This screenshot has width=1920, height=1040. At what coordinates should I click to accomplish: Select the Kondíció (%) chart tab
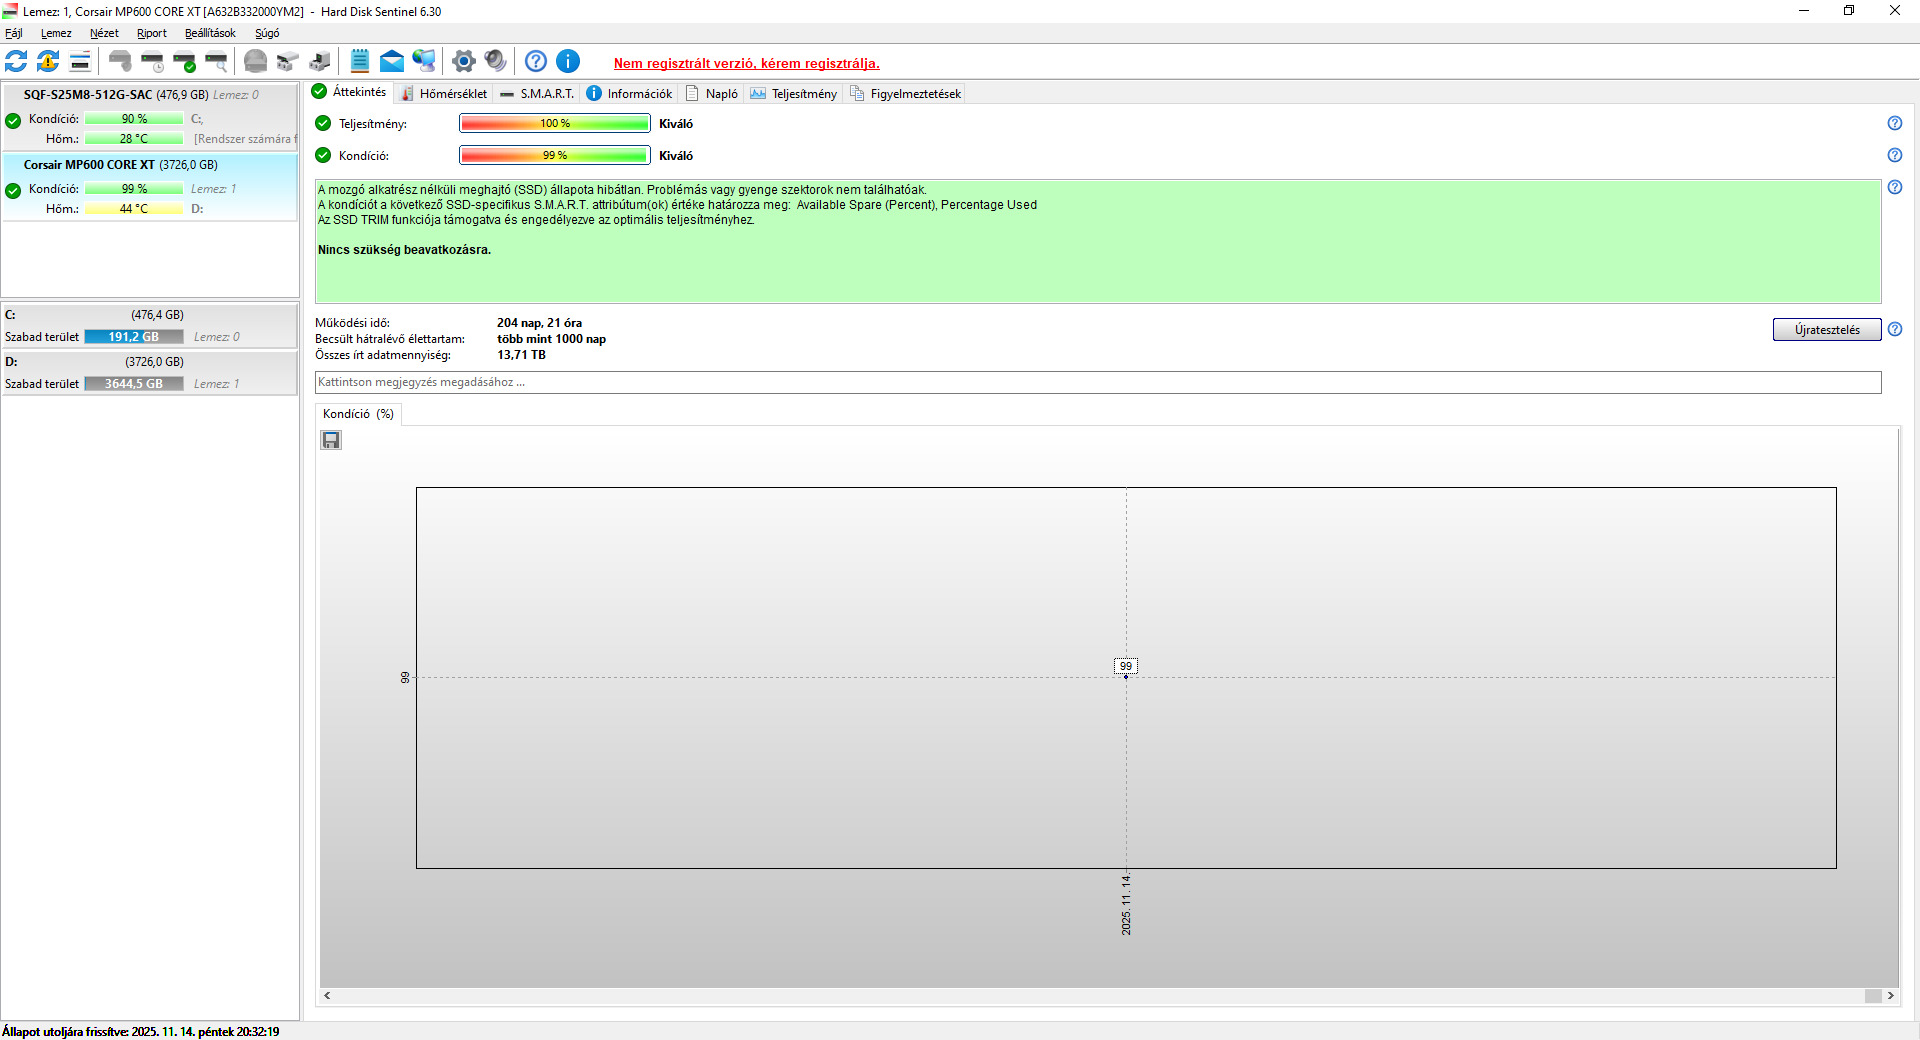[x=358, y=414]
